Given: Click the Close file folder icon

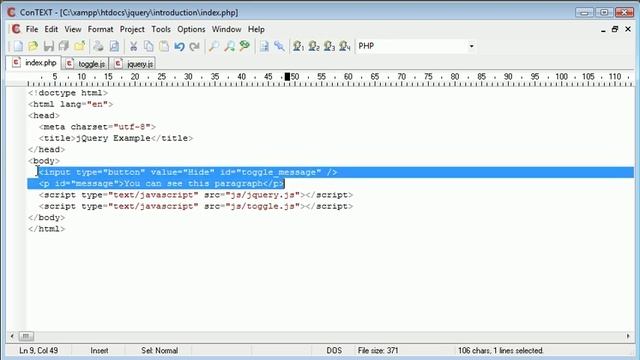Looking at the screenshot, I should [79, 46].
